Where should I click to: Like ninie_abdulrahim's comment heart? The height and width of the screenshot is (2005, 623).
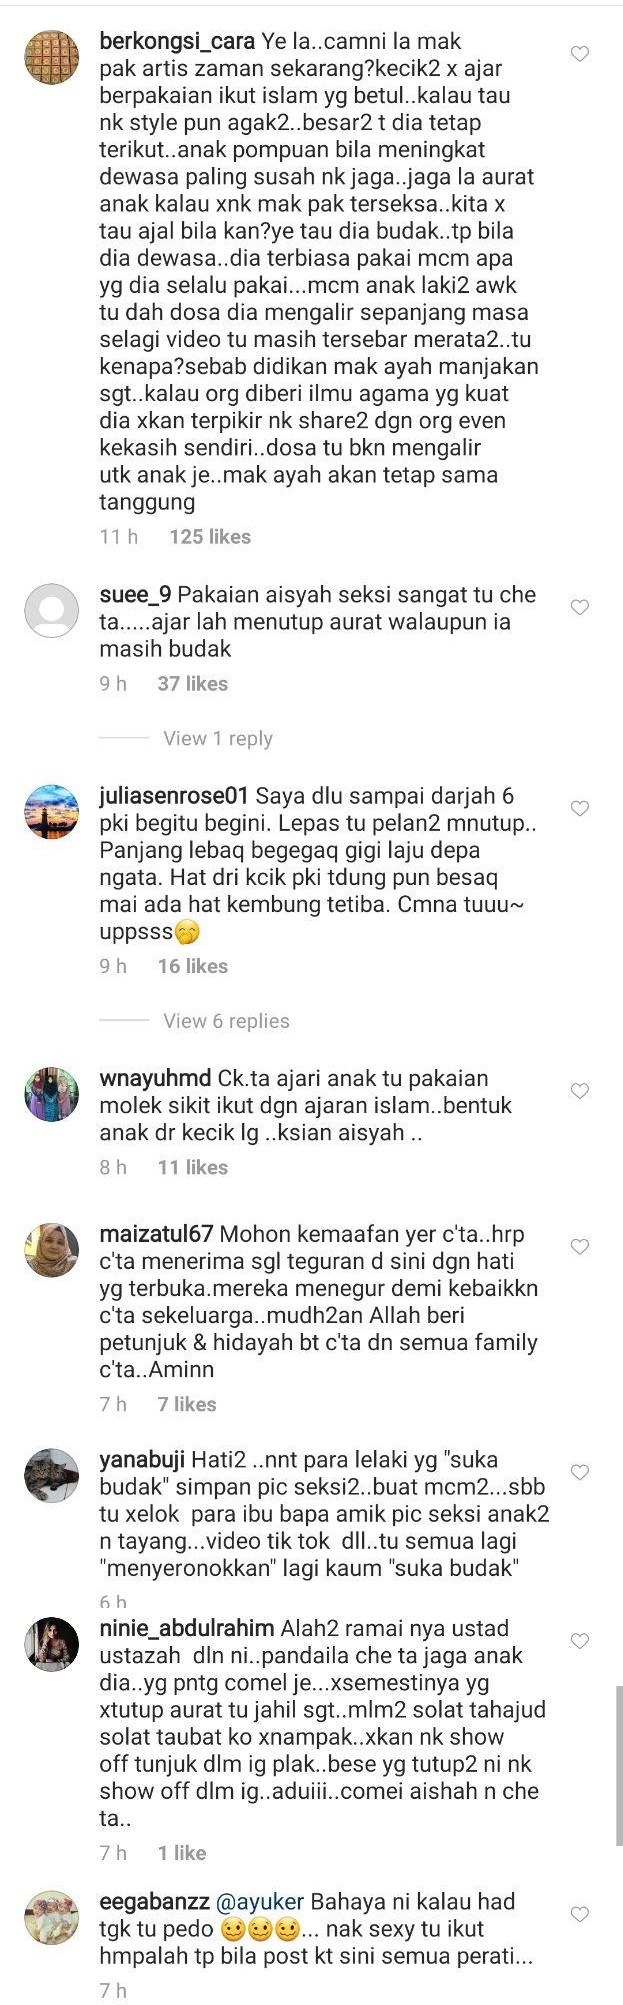(x=579, y=1641)
